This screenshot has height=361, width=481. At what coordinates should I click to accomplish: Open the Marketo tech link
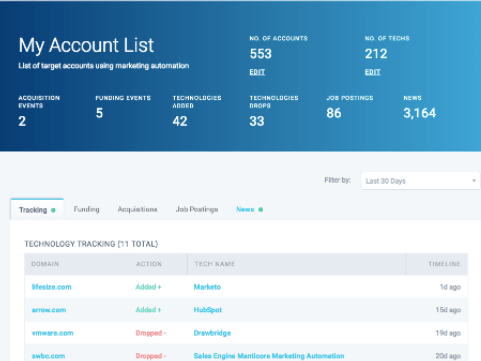pos(207,287)
